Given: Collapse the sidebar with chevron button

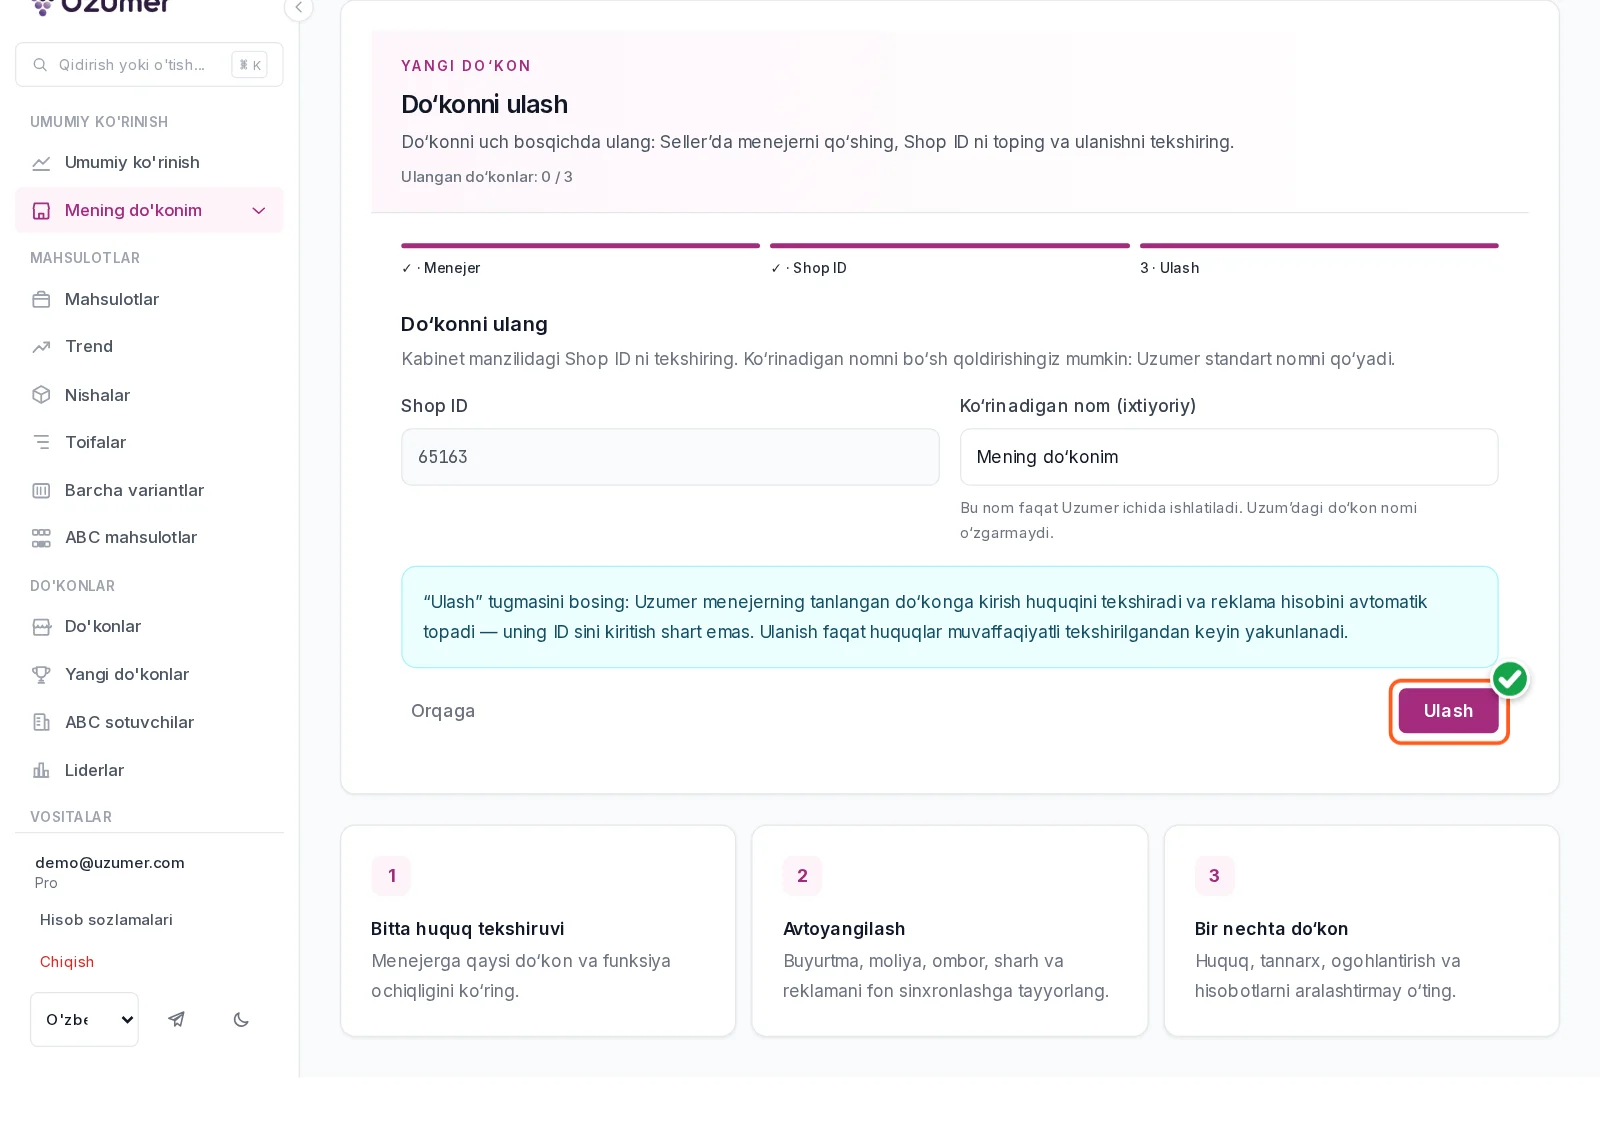Looking at the screenshot, I should (298, 8).
